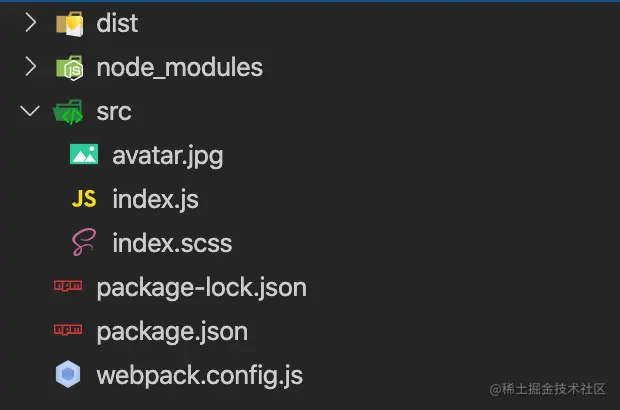Click the node_modules folder icon

click(69, 67)
